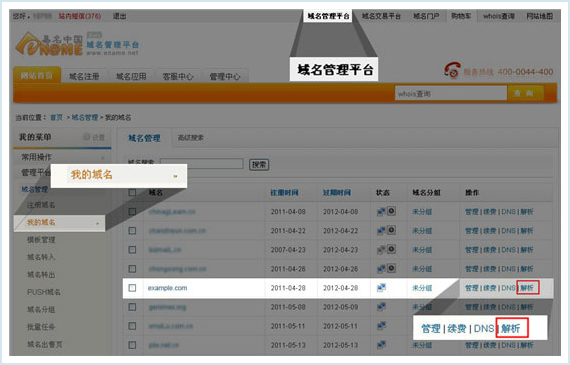Click the 搜索 domain search button
This screenshot has height=365, width=570.
[259, 165]
